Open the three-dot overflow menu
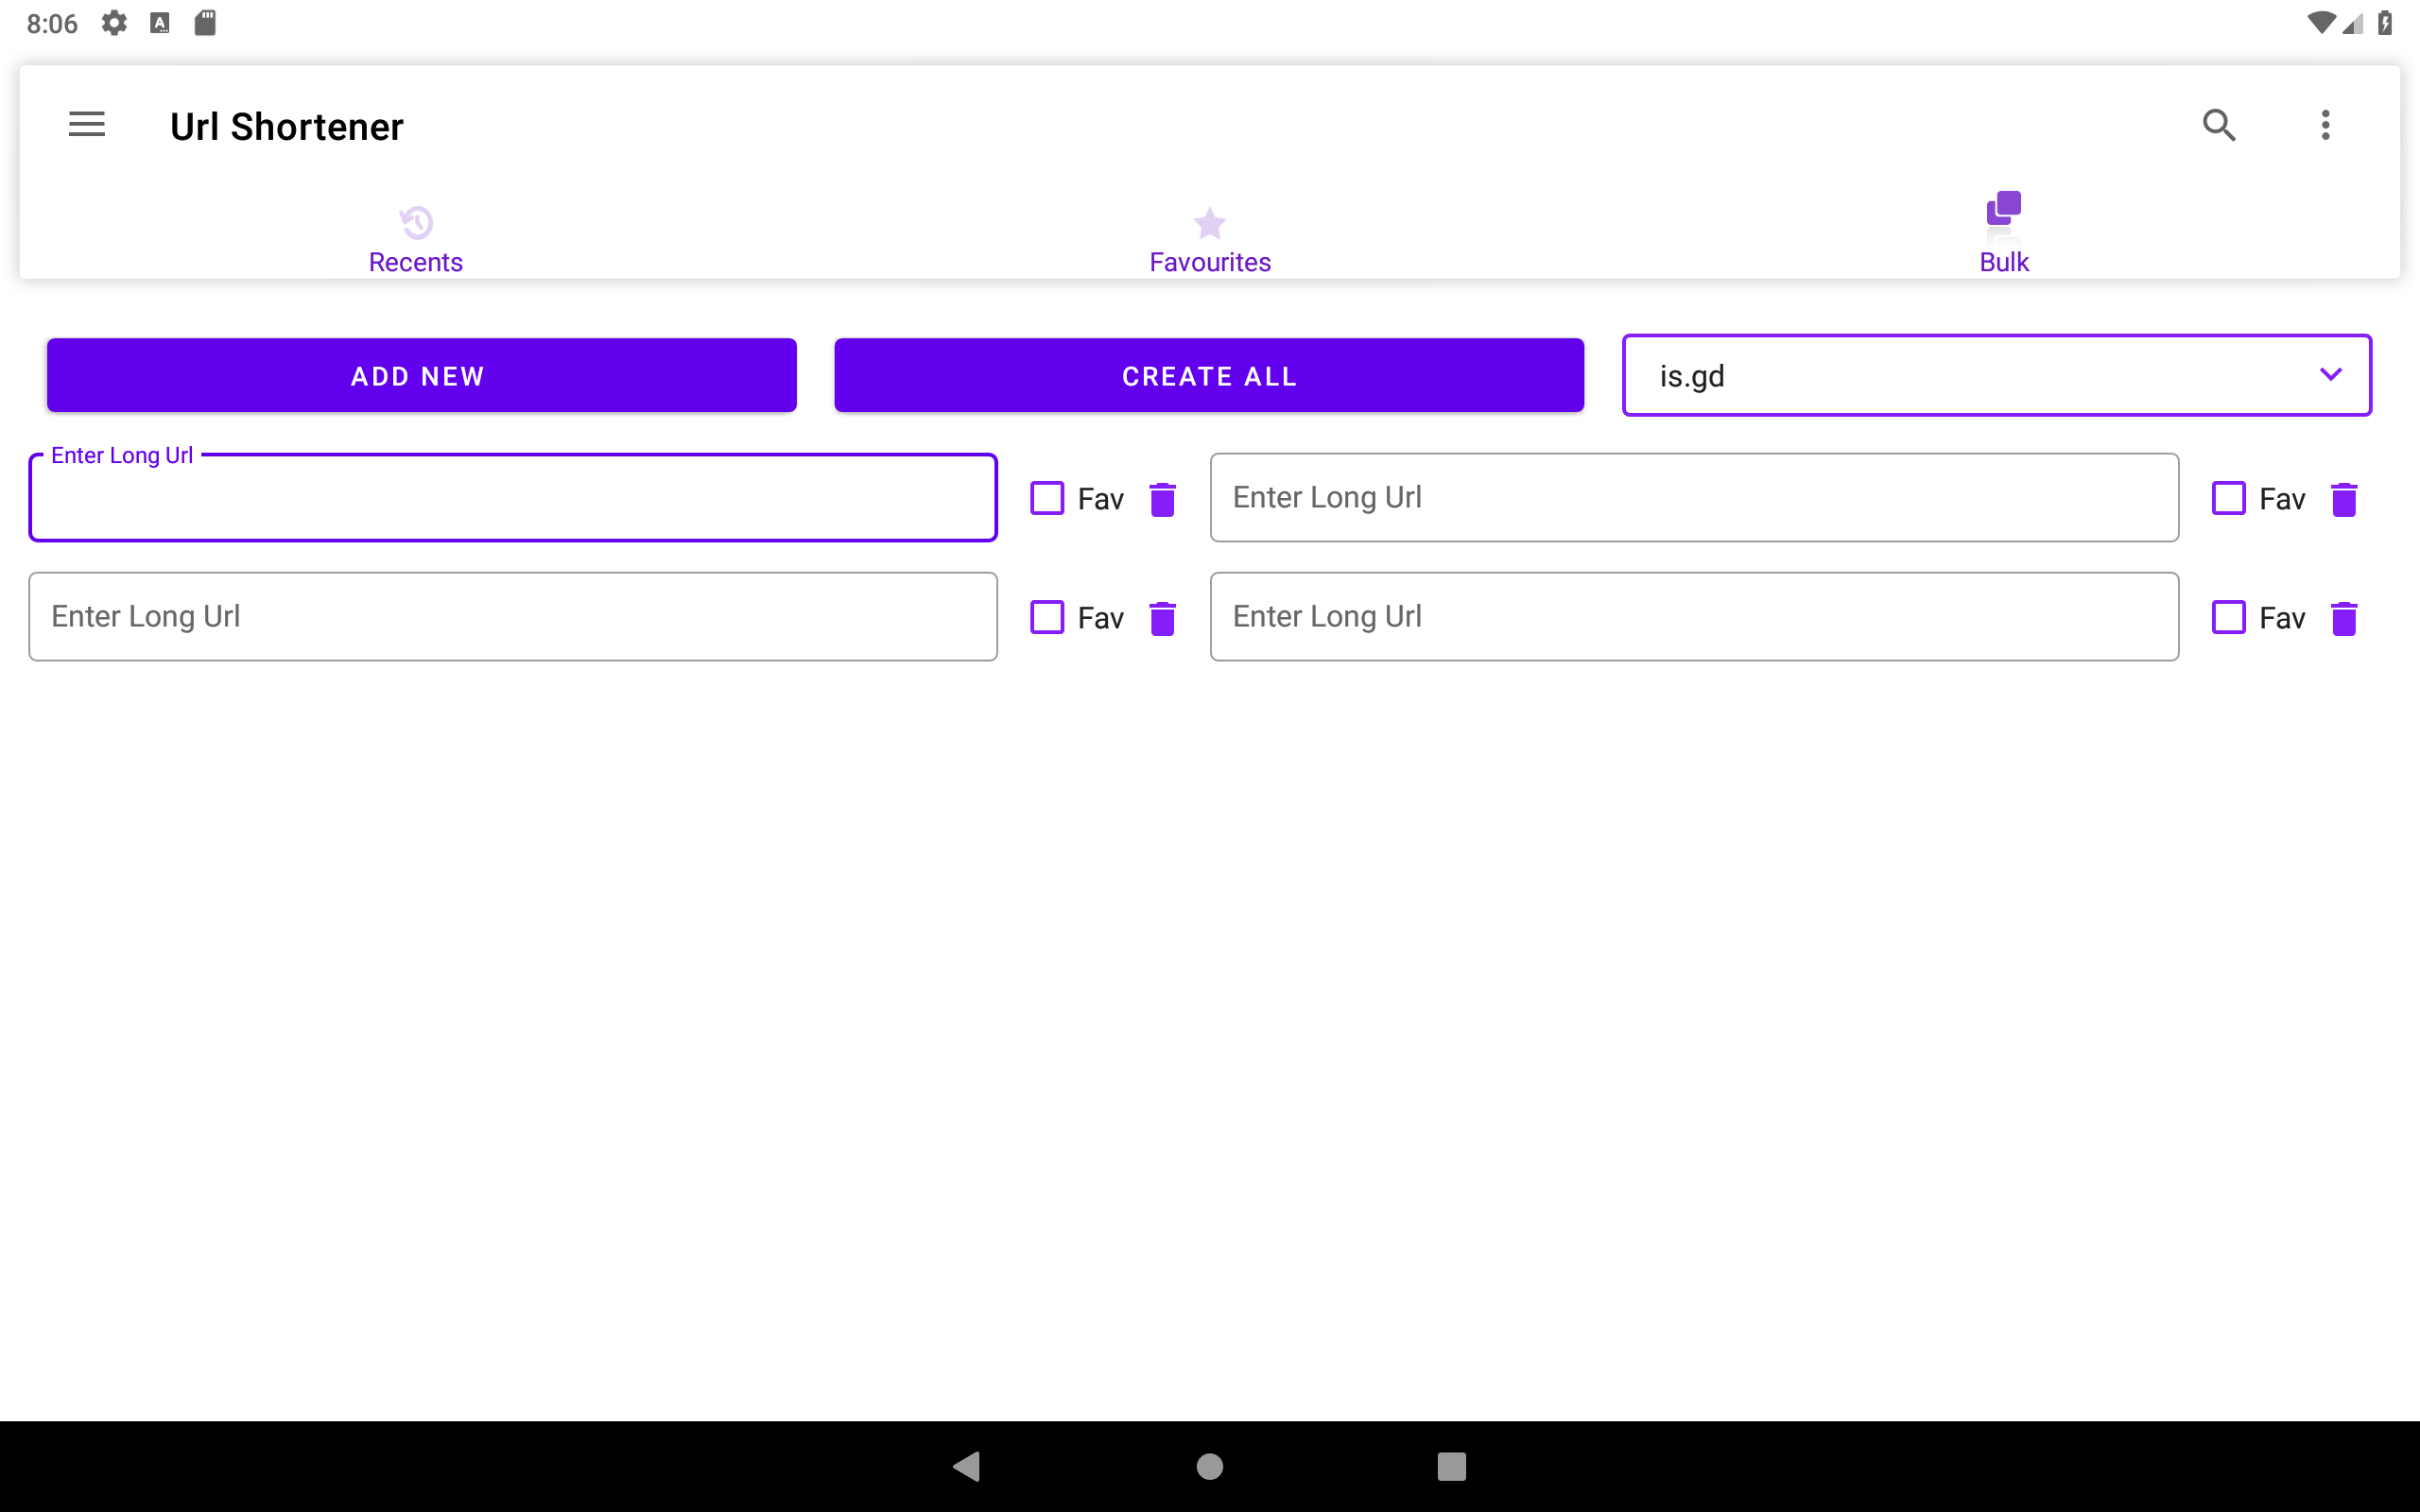2420x1512 pixels. [x=2325, y=125]
